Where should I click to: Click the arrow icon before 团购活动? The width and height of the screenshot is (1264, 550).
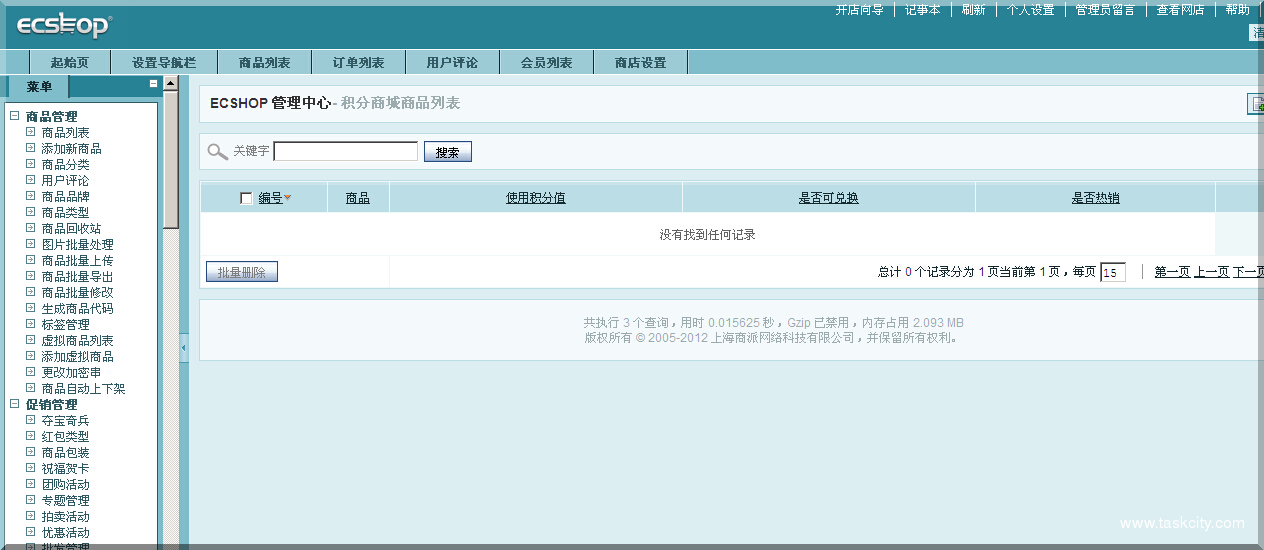(x=31, y=484)
